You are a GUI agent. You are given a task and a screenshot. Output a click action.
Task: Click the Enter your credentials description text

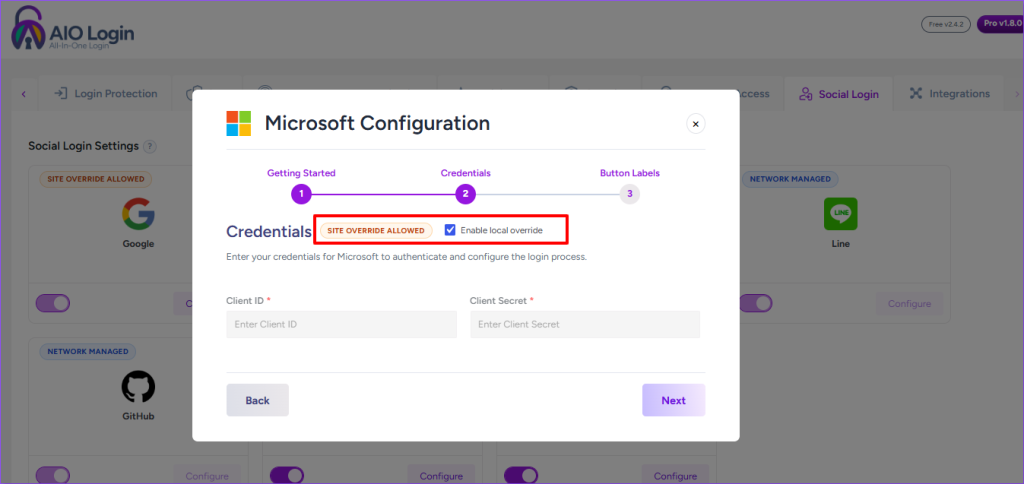click(407, 257)
